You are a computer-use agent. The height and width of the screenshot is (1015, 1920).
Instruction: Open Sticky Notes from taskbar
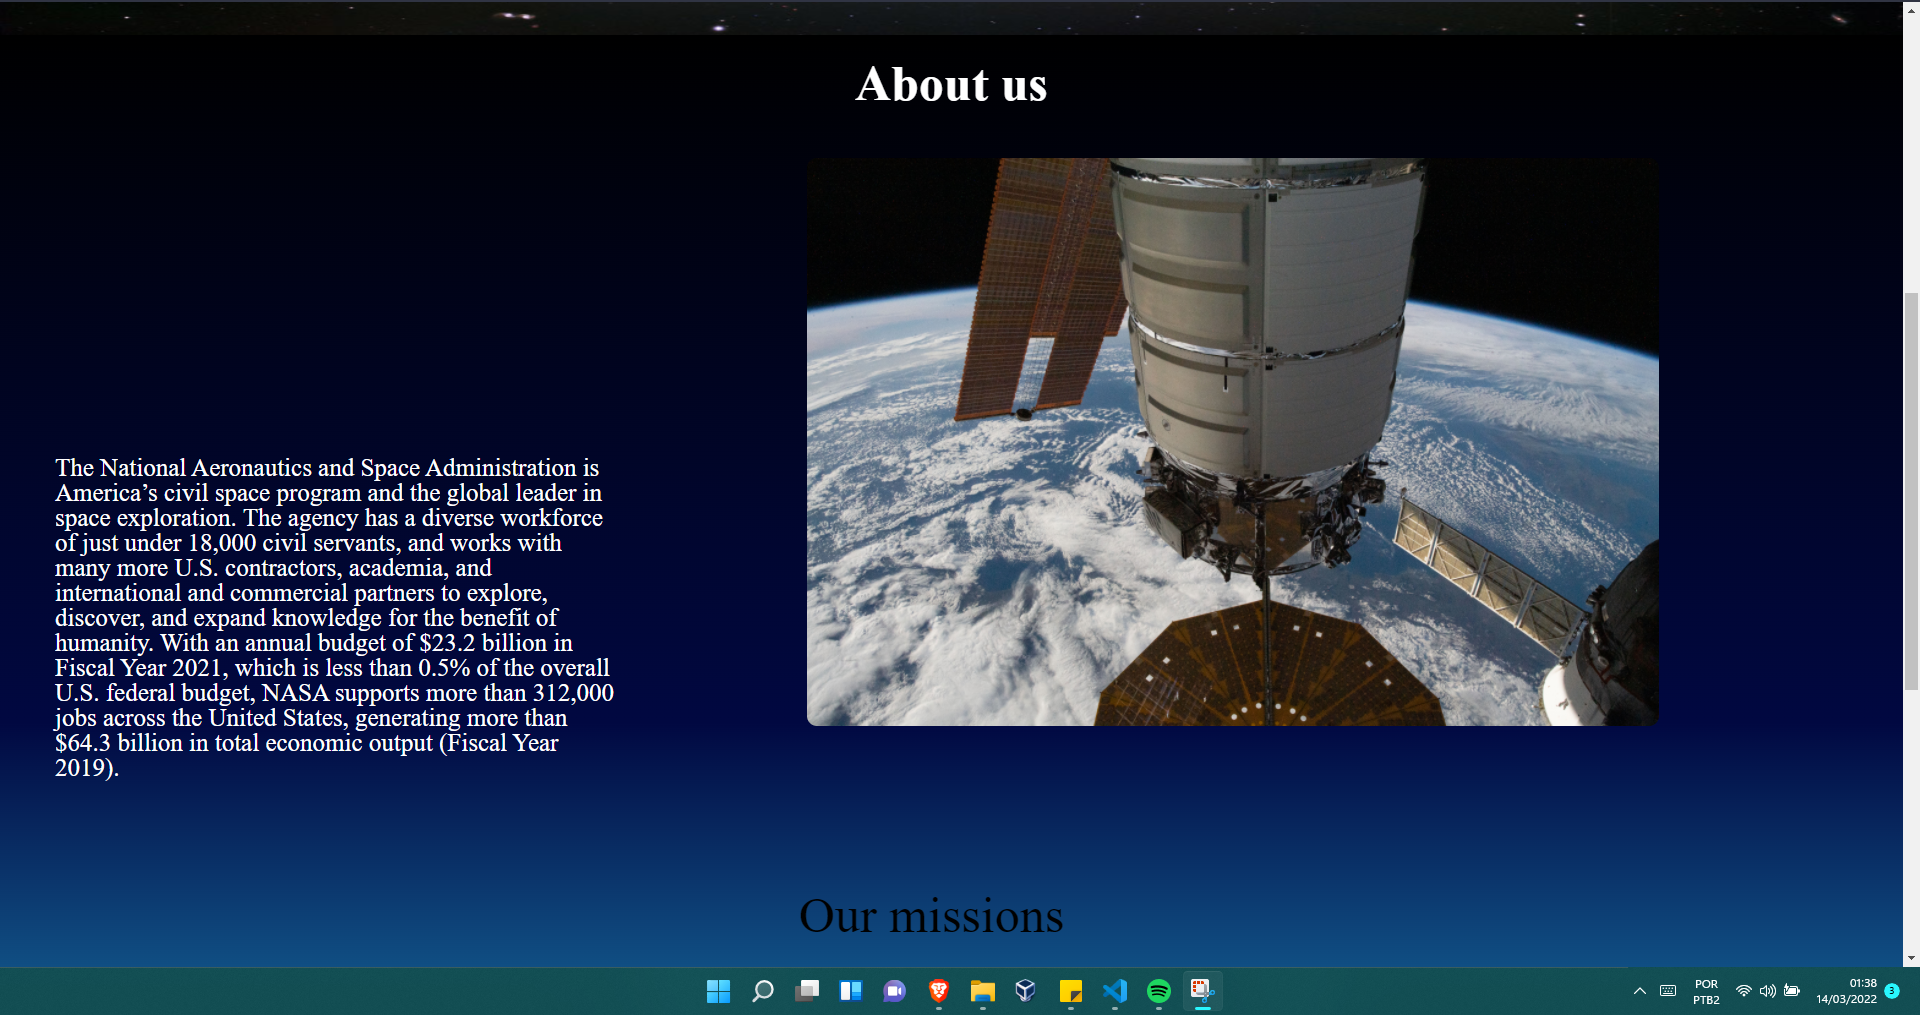[x=1070, y=991]
